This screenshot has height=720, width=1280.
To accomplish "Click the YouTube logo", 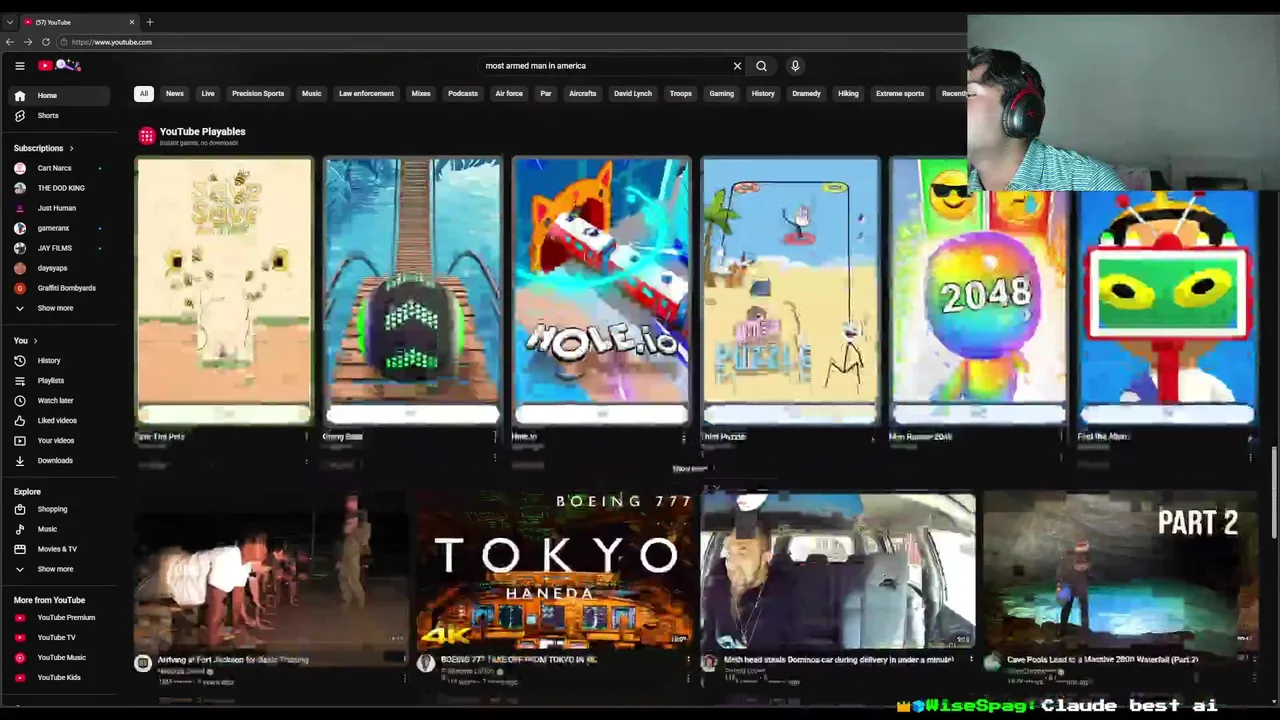I will pos(59,66).
